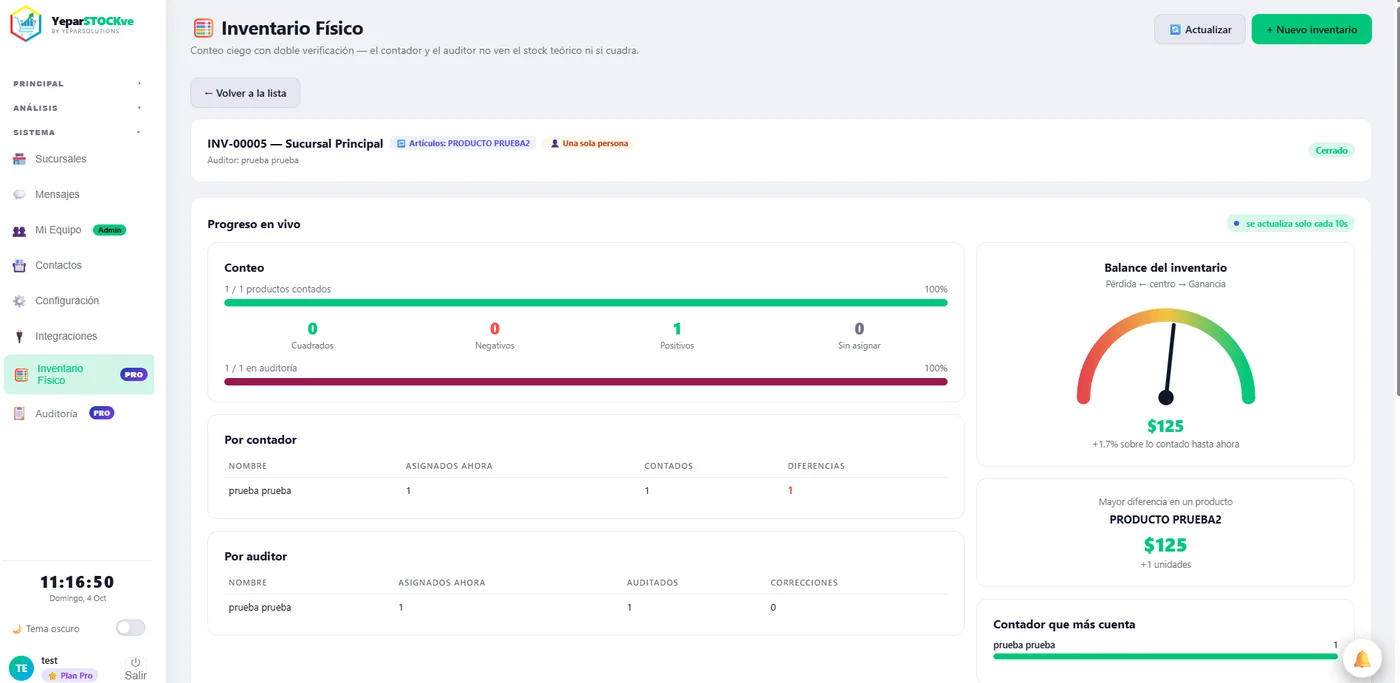The width and height of the screenshot is (1400, 683).
Task: Click the moon icon beside Tema oscuro
Action: click(x=17, y=629)
